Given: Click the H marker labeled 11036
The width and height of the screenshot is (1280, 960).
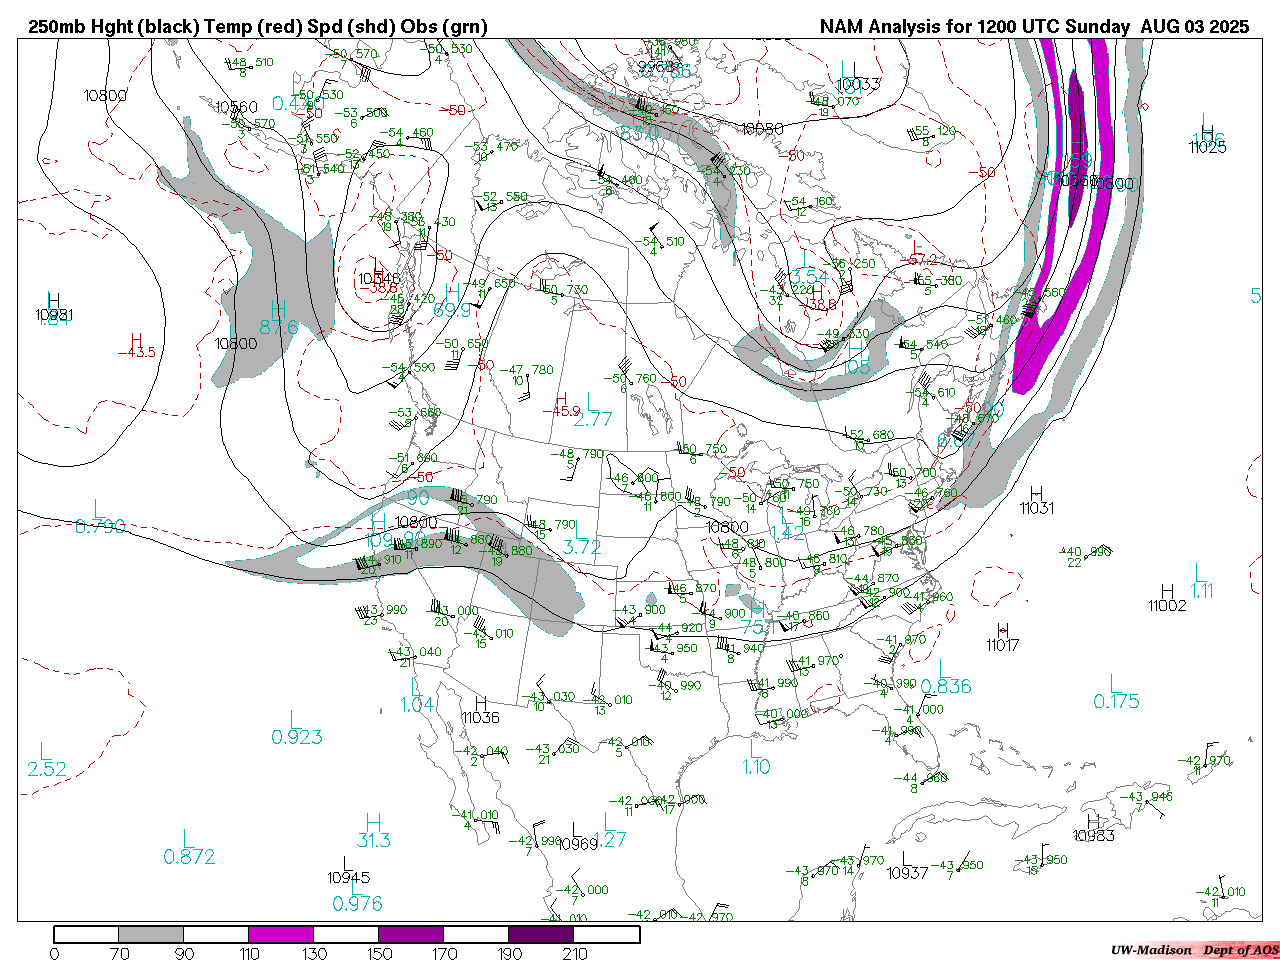Looking at the screenshot, I should (481, 705).
